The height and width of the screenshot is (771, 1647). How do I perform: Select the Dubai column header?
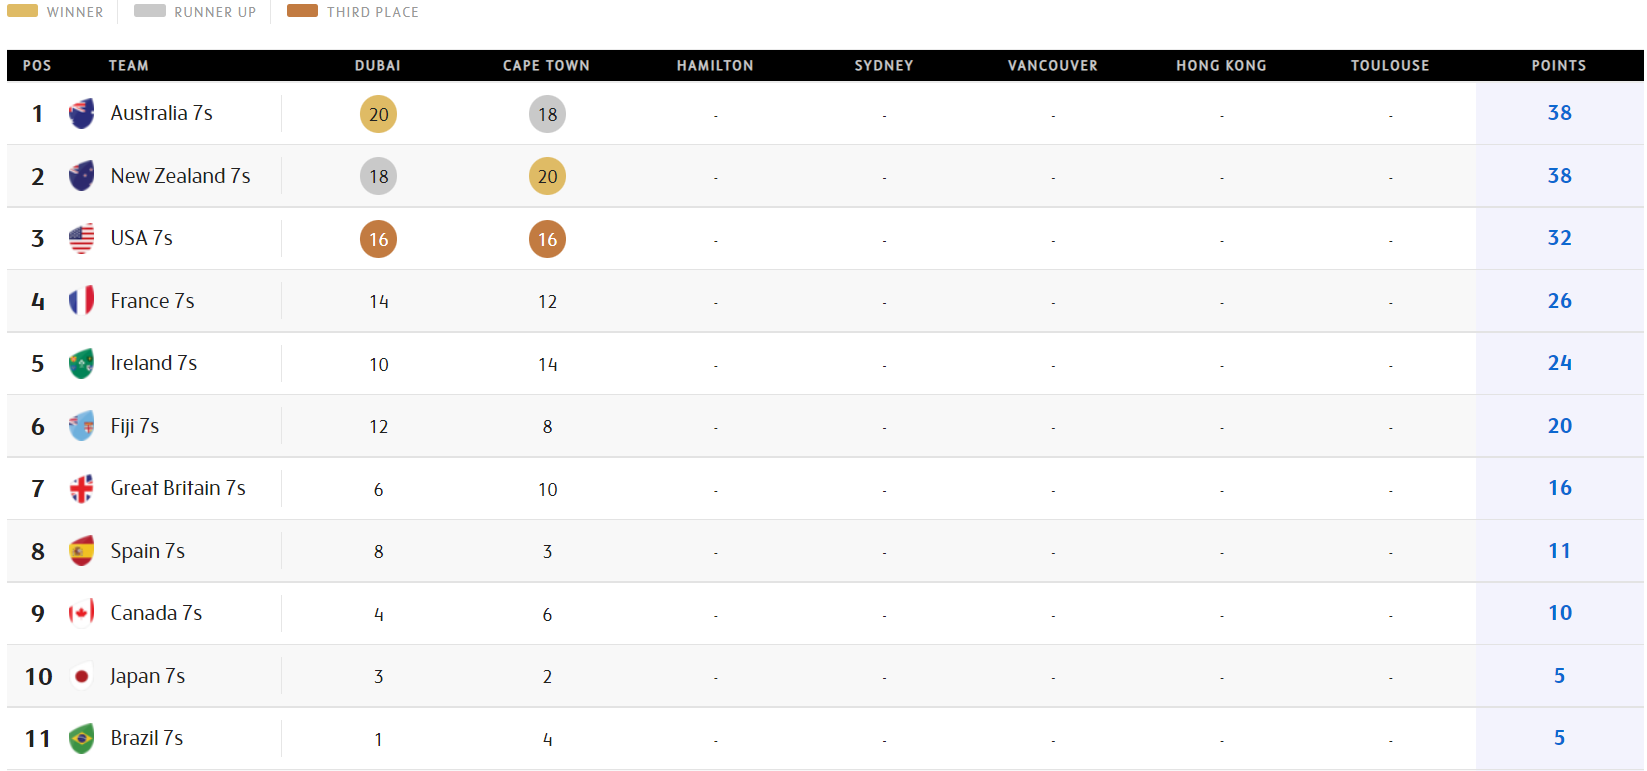click(377, 66)
